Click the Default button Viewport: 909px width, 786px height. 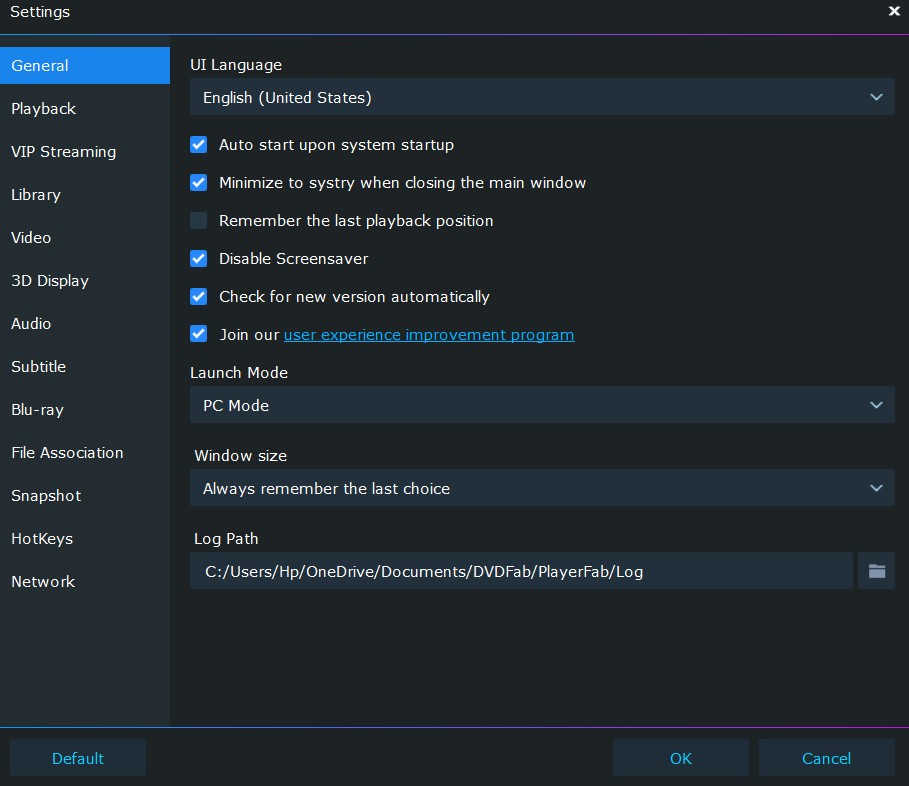point(78,758)
